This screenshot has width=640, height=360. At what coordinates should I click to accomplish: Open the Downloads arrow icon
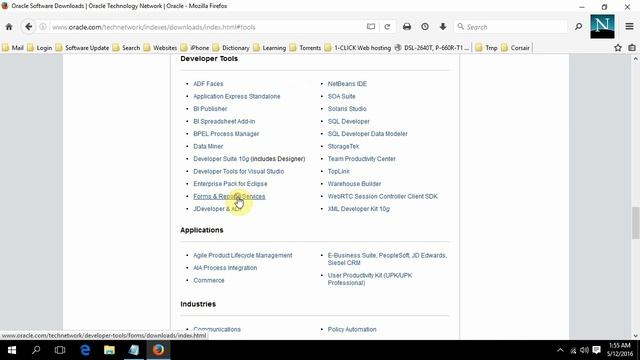(443, 27)
